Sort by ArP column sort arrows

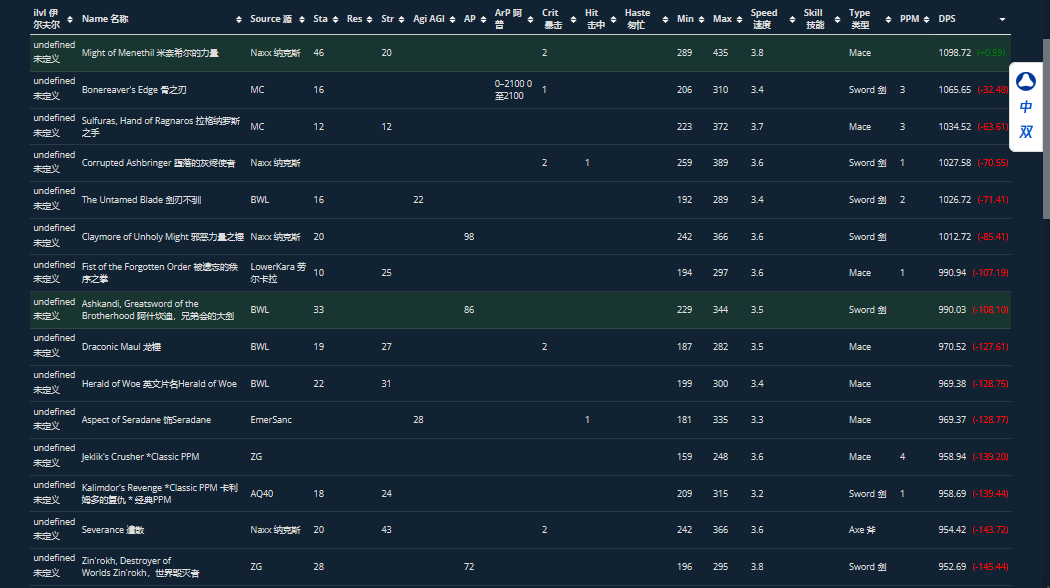tap(530, 19)
